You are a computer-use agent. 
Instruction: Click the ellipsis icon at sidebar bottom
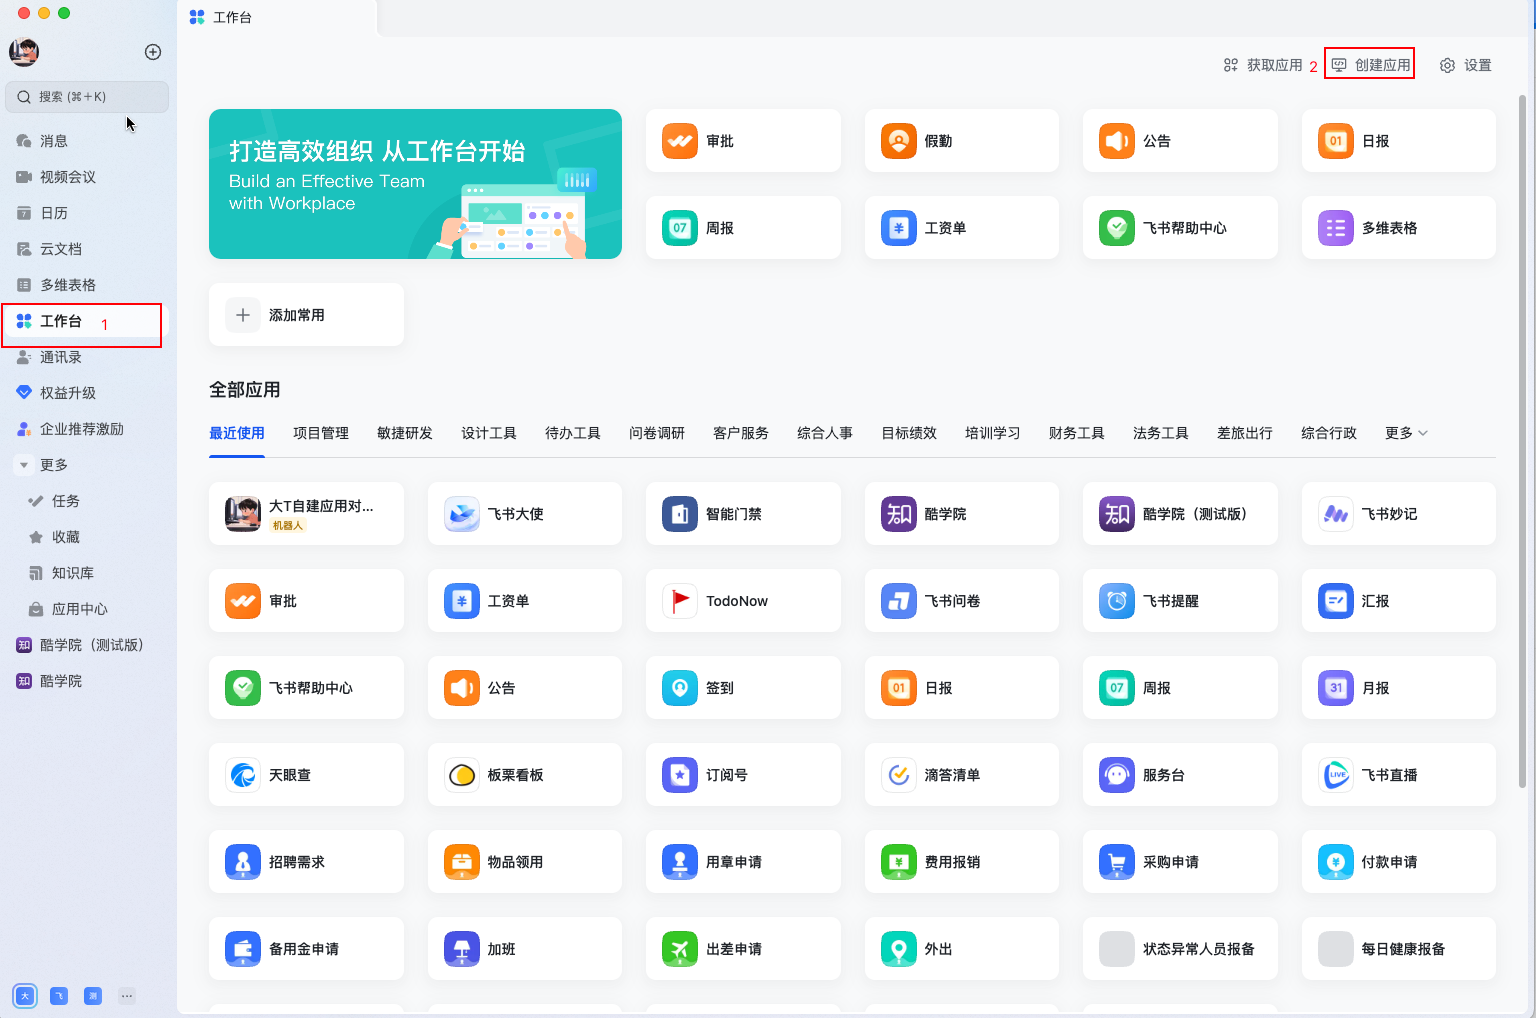[x=127, y=996]
